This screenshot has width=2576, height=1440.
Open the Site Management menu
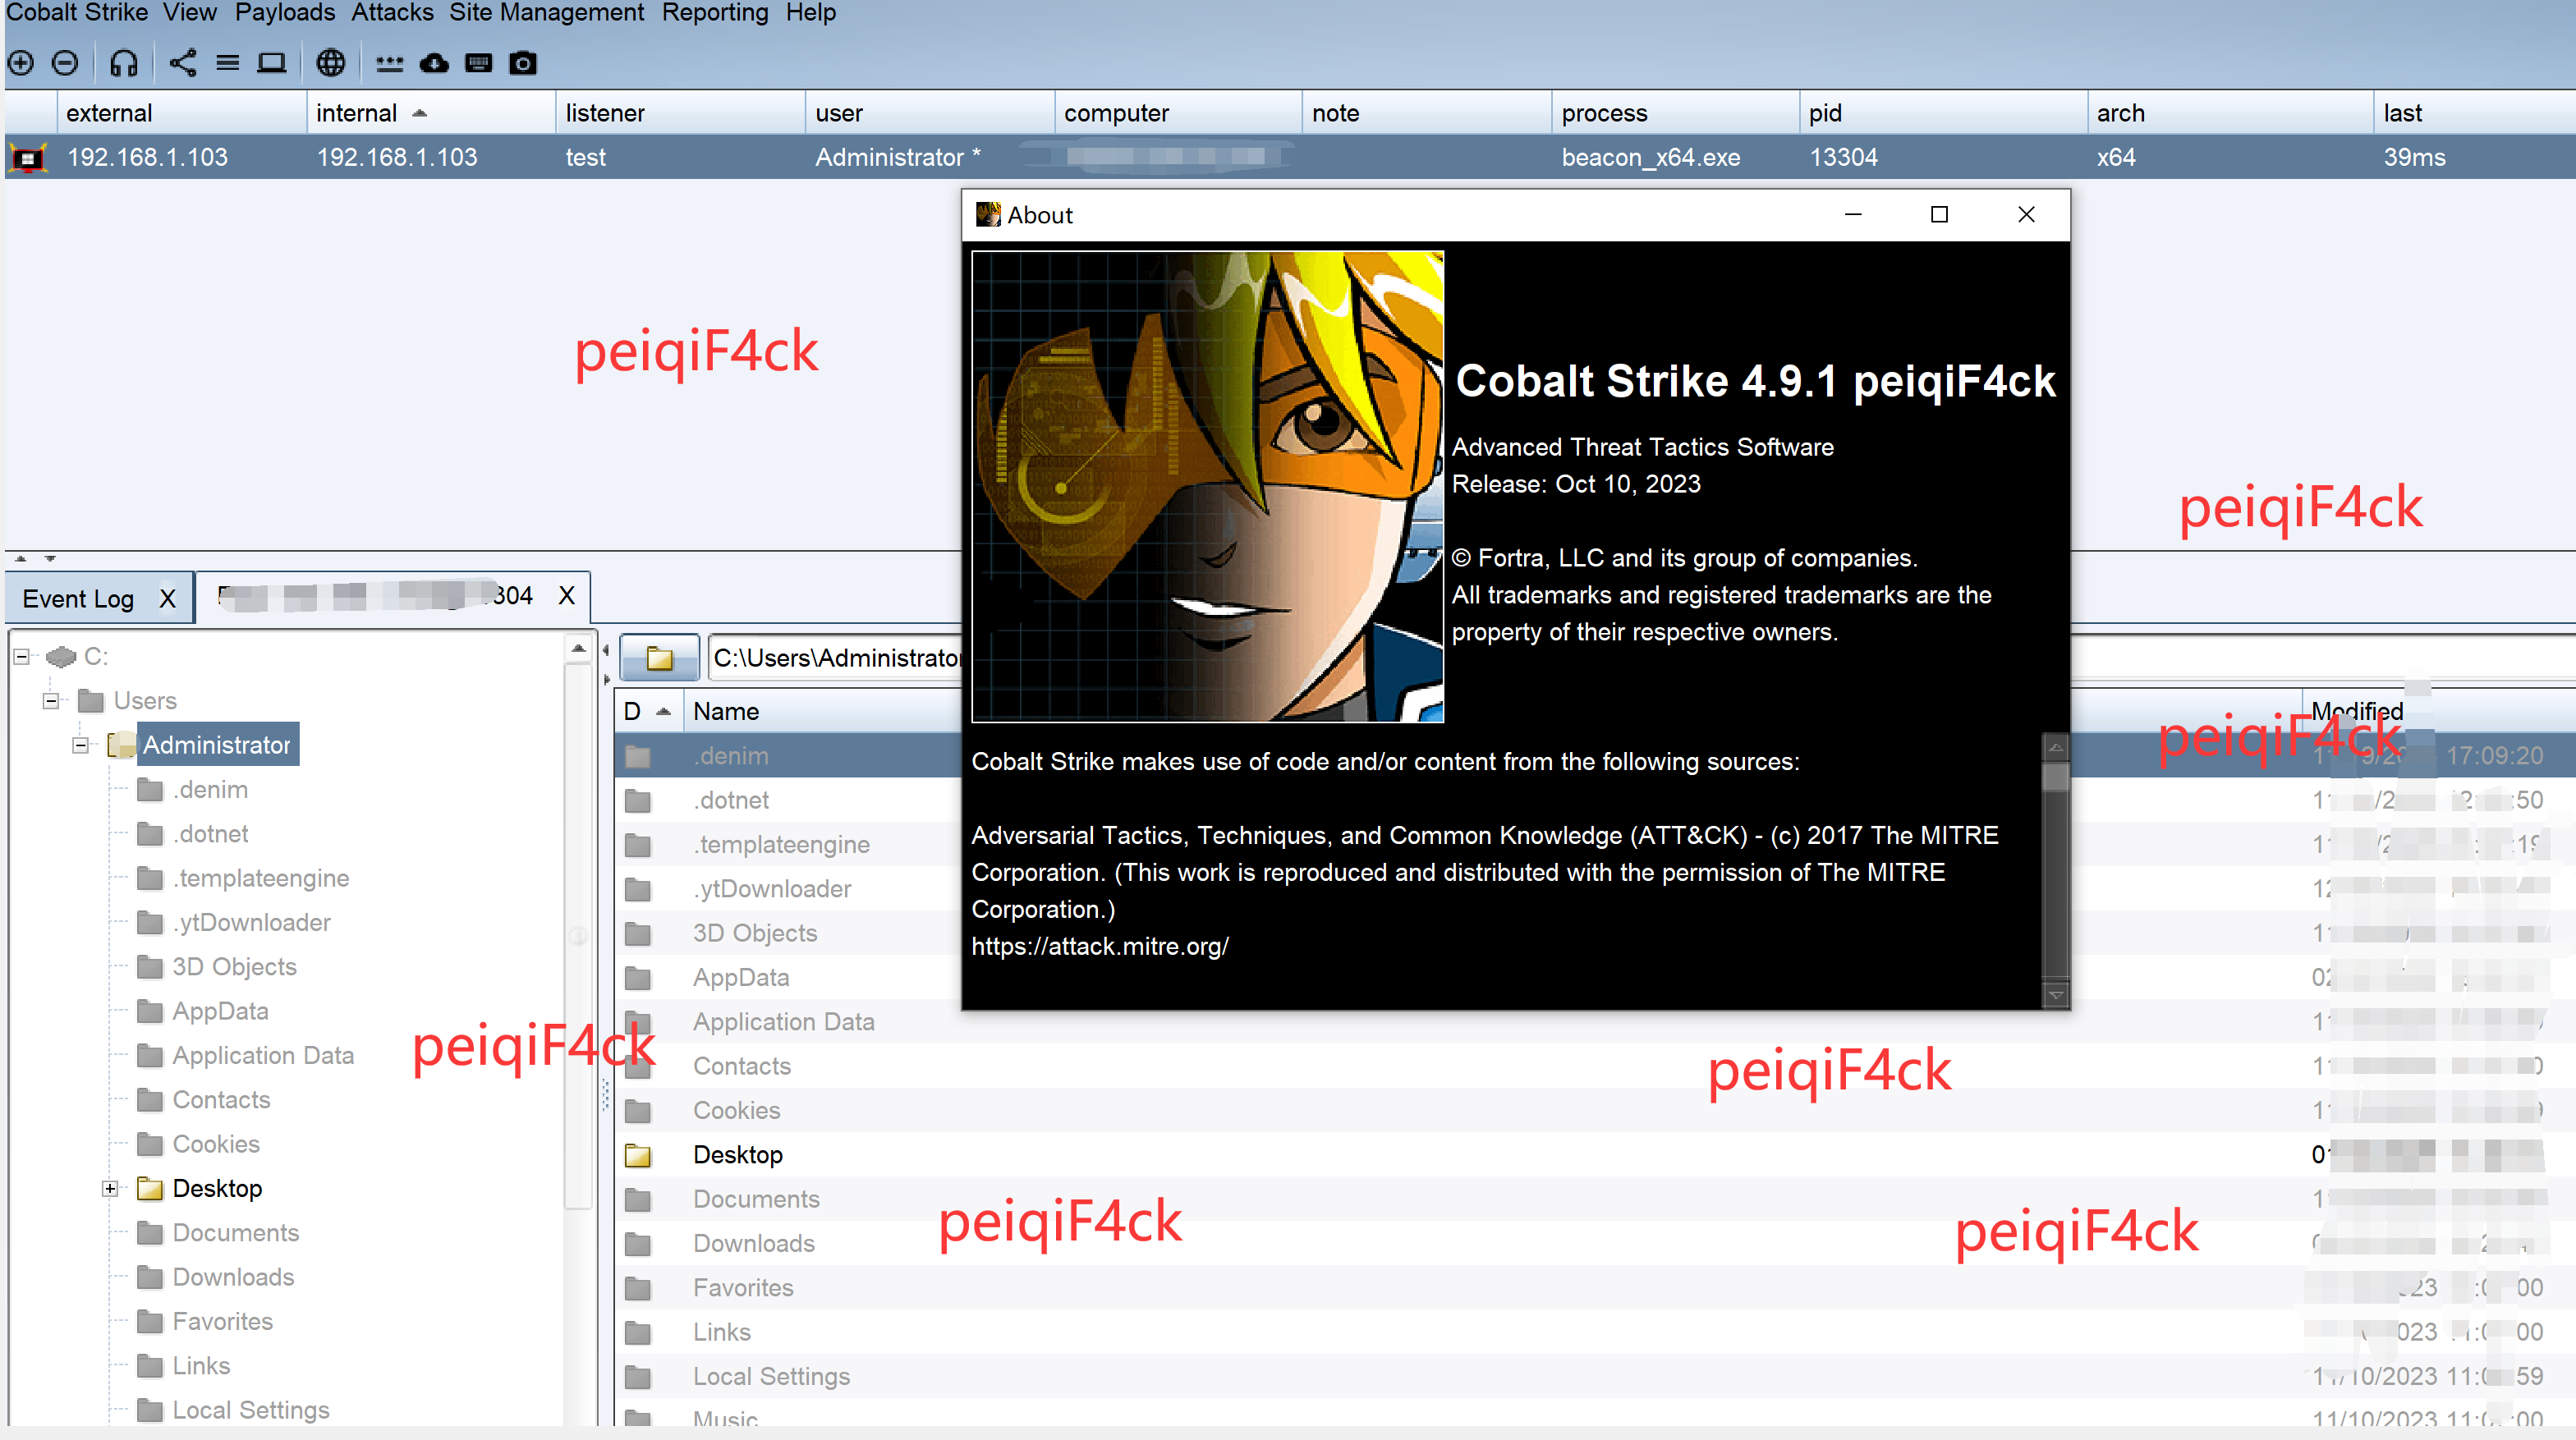(x=547, y=13)
